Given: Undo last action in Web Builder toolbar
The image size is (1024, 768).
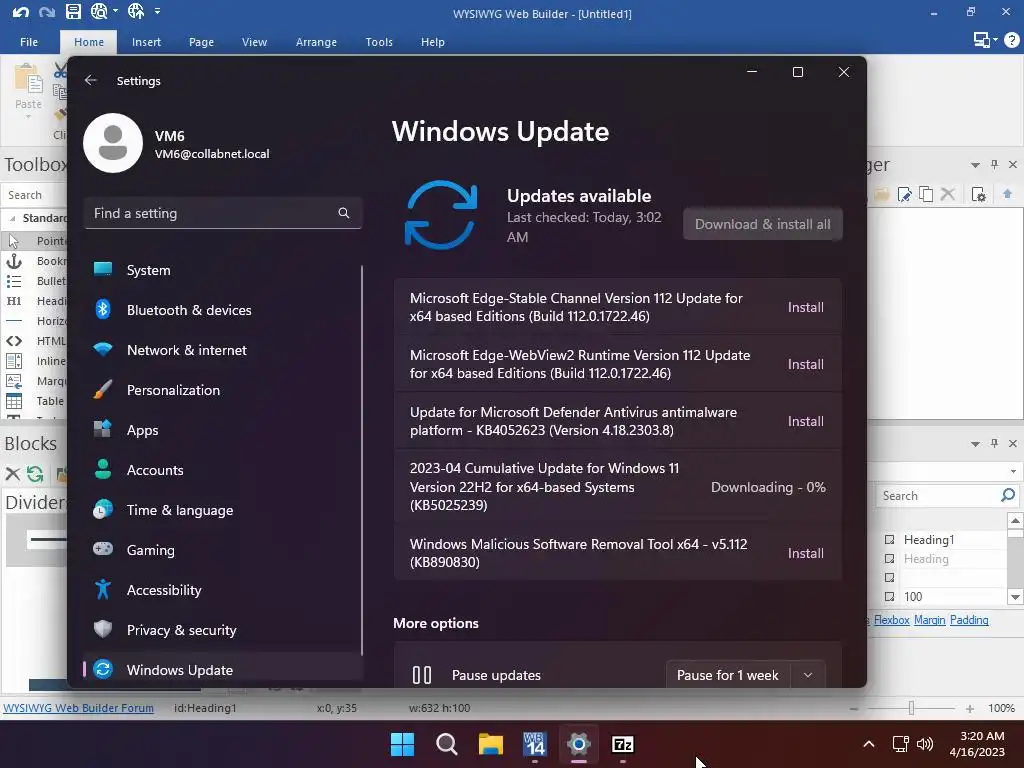Looking at the screenshot, I should click(20, 12).
